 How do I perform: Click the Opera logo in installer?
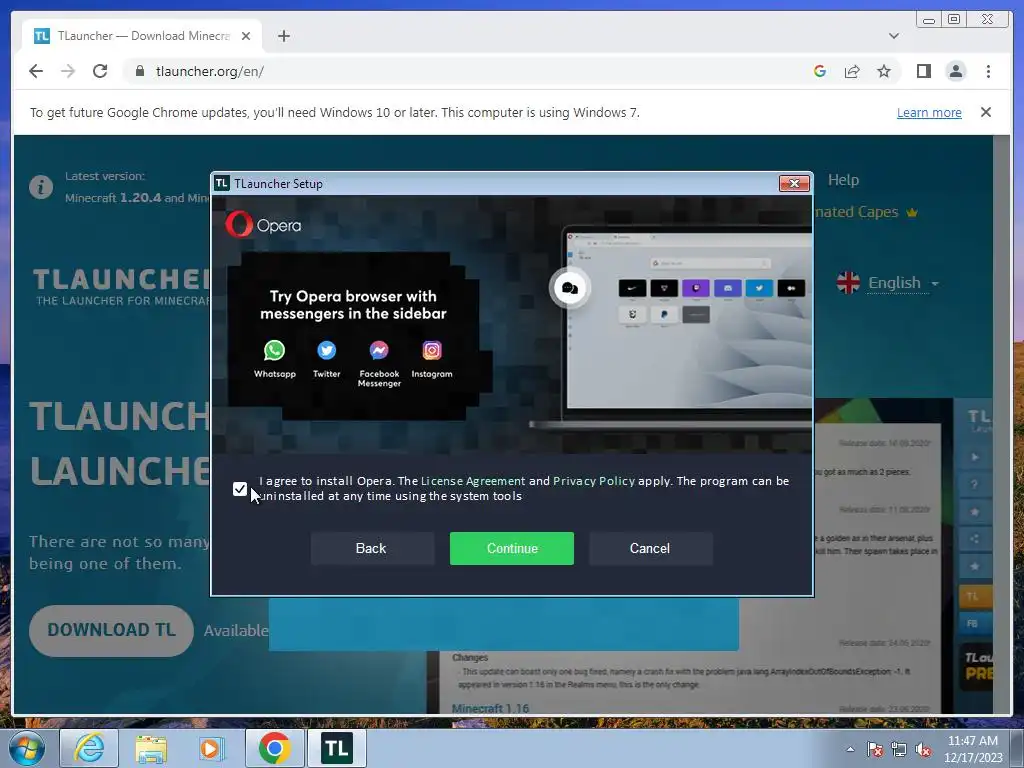pyautogui.click(x=263, y=225)
